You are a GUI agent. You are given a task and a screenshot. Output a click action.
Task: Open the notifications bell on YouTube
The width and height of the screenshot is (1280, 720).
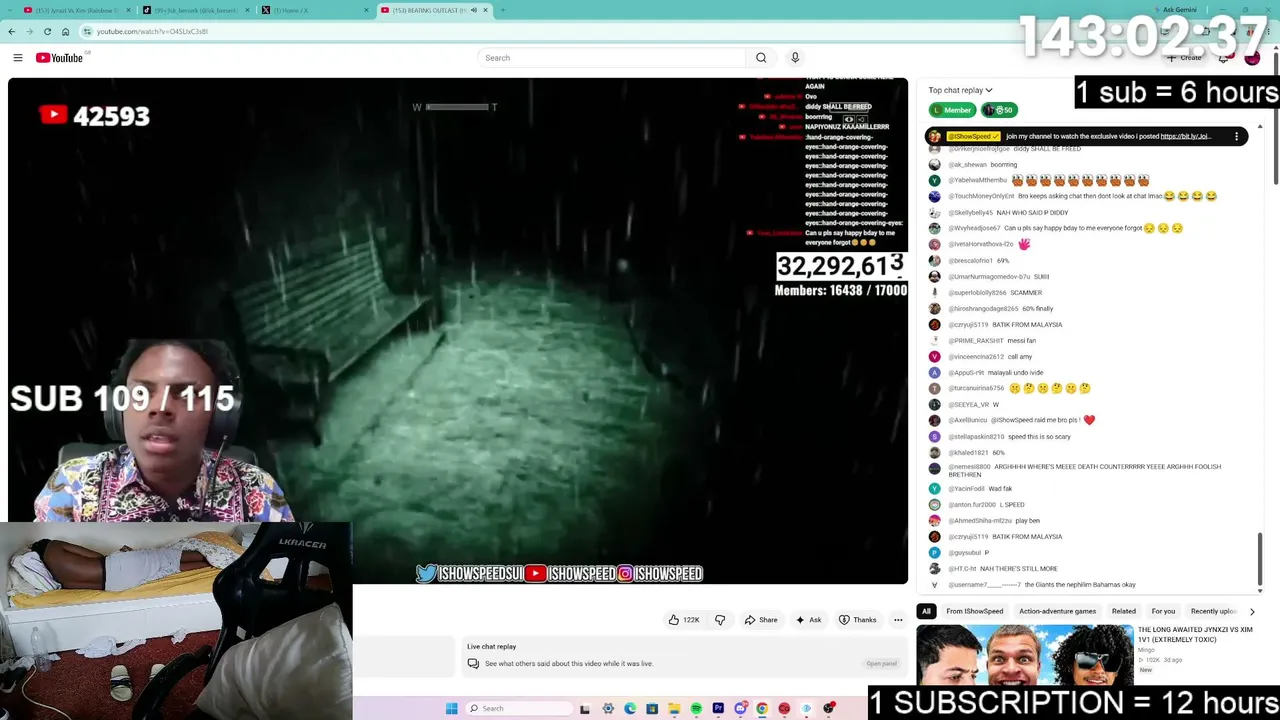coord(1223,58)
